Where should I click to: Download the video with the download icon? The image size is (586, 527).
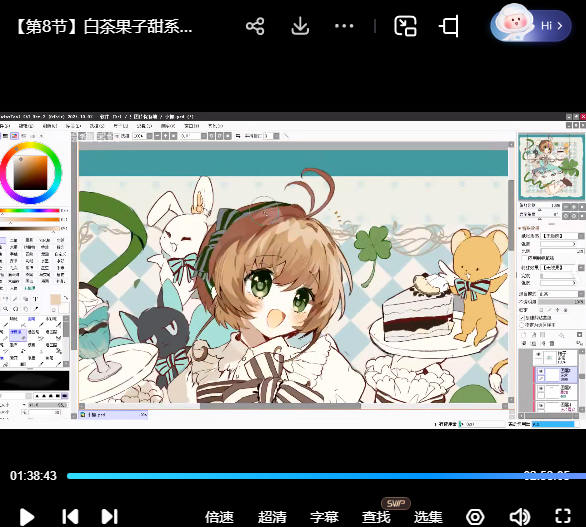pyautogui.click(x=300, y=26)
